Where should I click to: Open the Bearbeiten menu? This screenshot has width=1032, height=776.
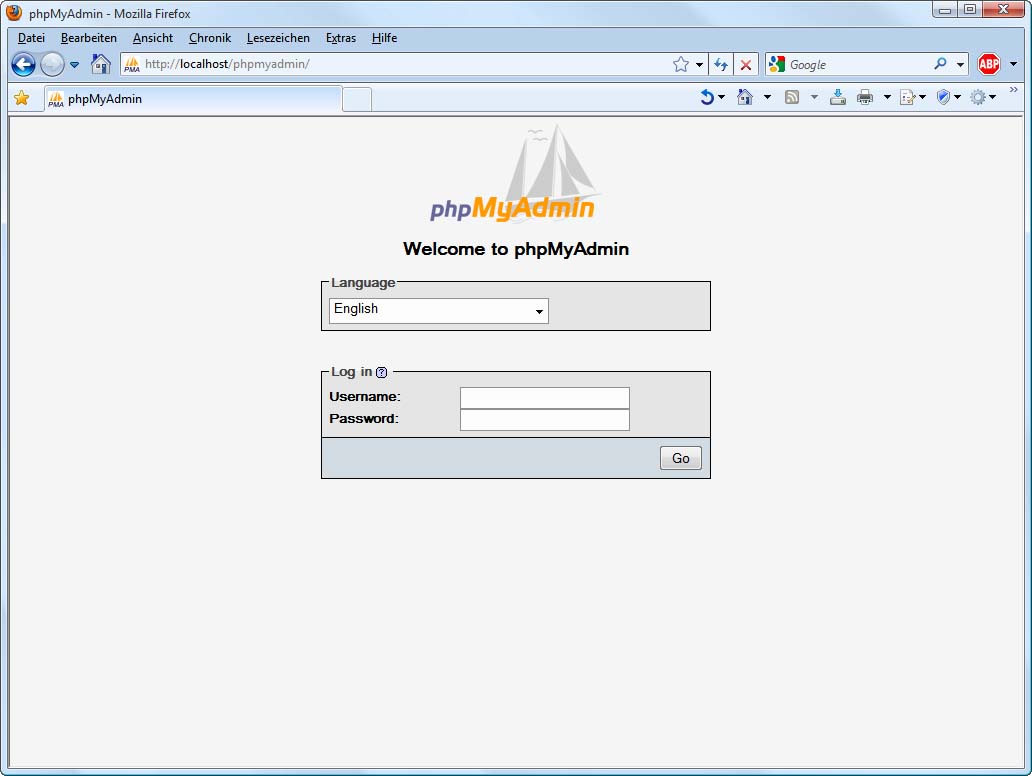[x=89, y=38]
